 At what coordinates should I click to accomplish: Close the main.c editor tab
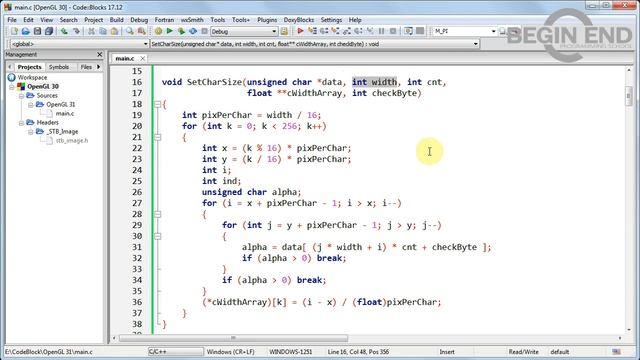click(142, 59)
